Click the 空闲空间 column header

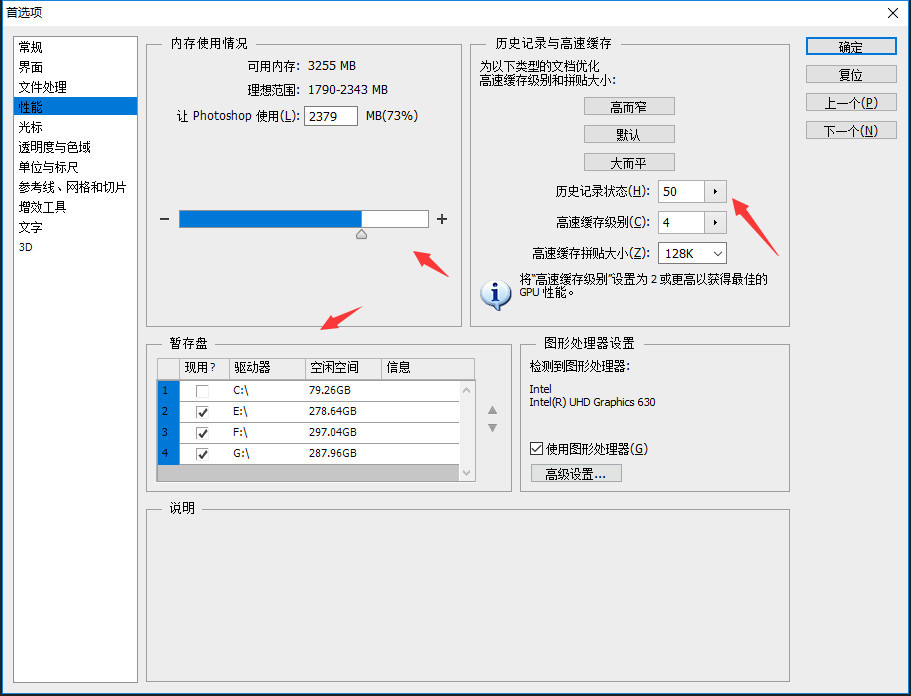(x=343, y=368)
